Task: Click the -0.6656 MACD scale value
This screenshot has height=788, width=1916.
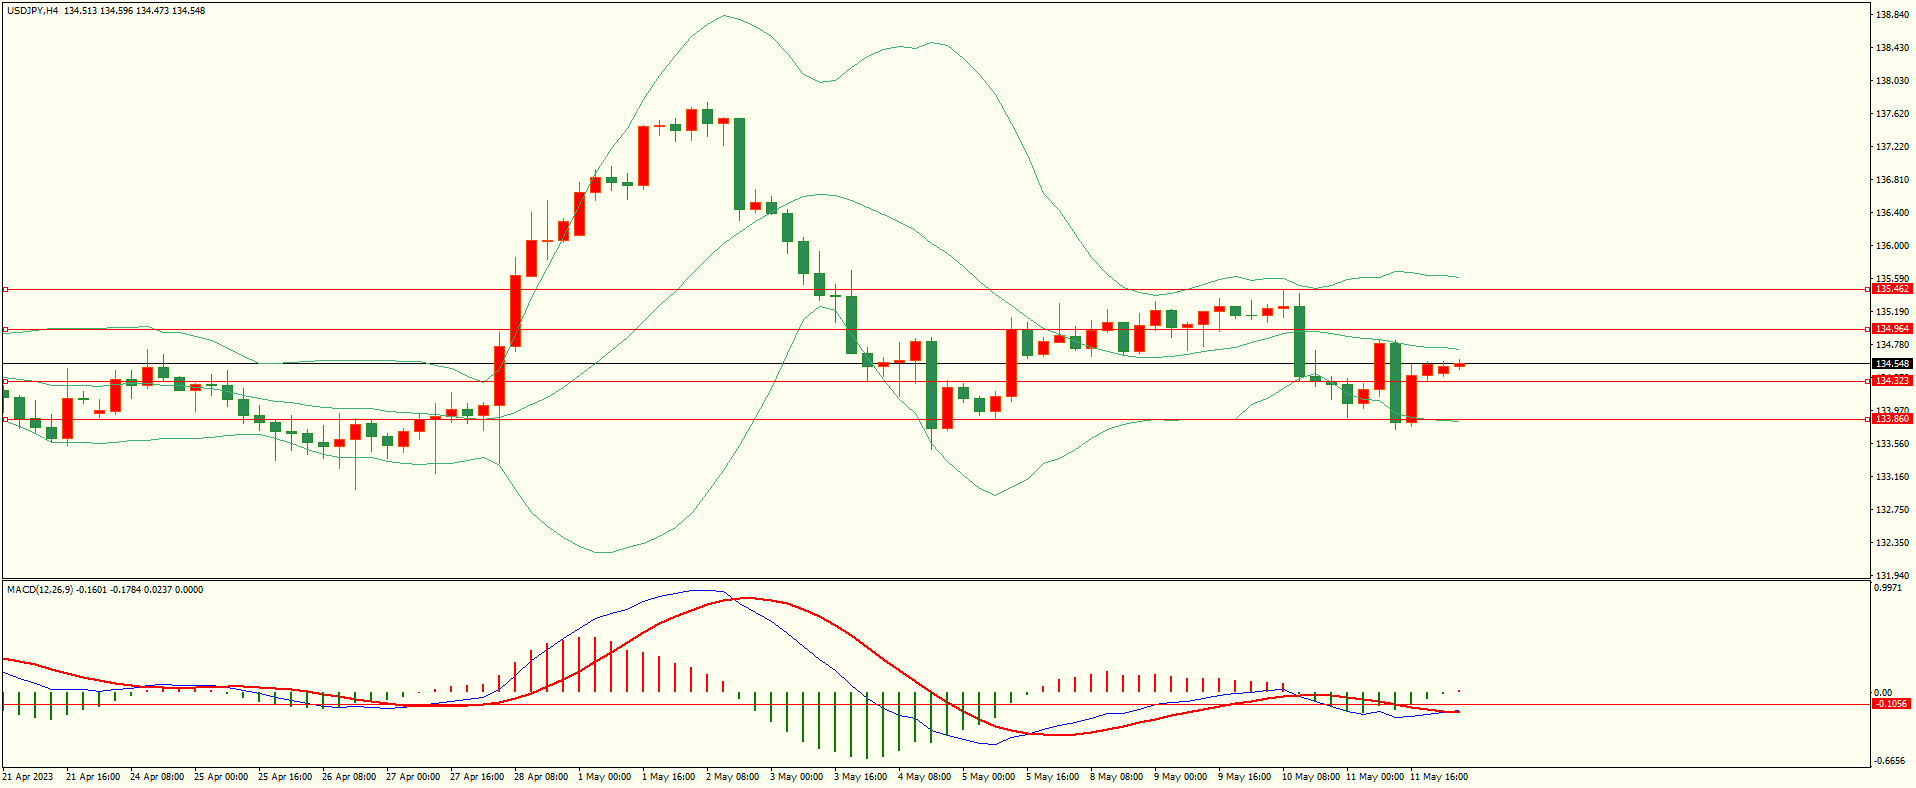Action: click(1889, 761)
